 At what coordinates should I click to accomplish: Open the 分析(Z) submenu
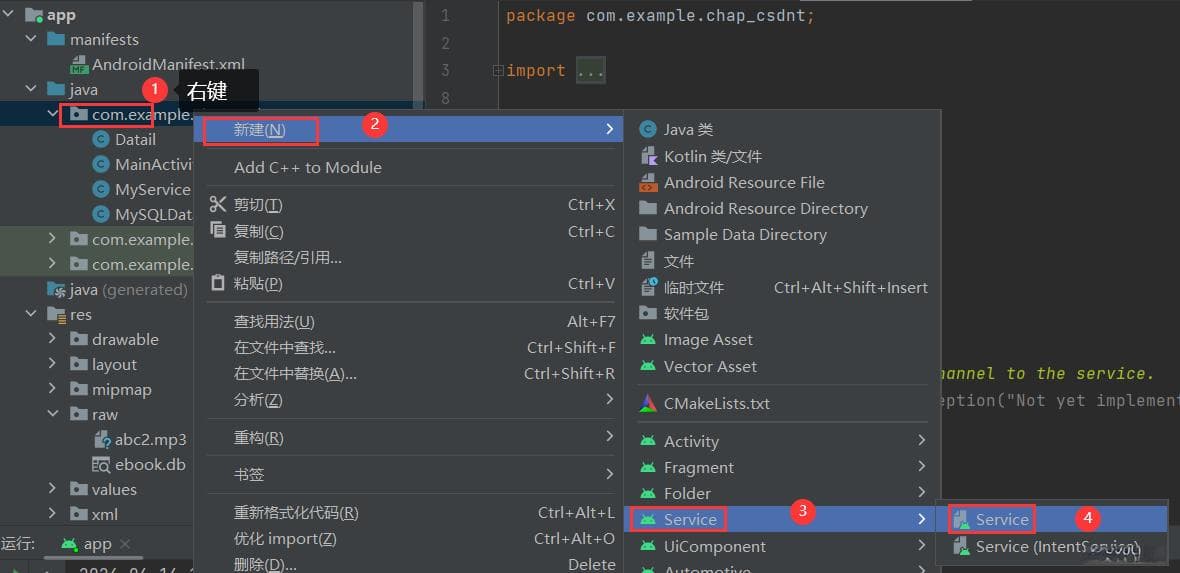409,400
